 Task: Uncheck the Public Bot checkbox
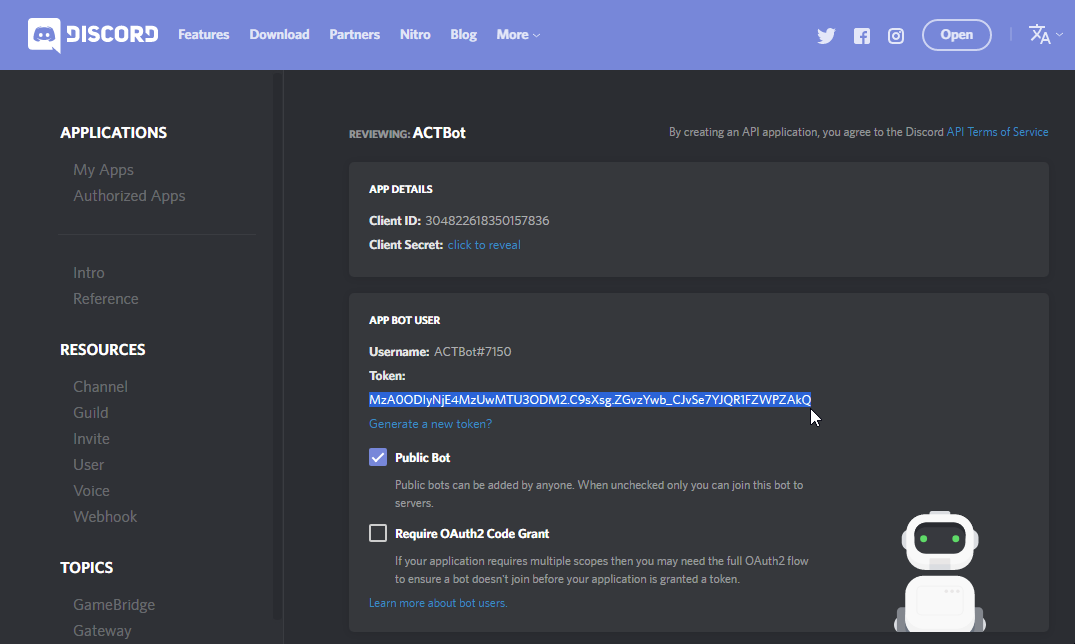pyautogui.click(x=378, y=457)
